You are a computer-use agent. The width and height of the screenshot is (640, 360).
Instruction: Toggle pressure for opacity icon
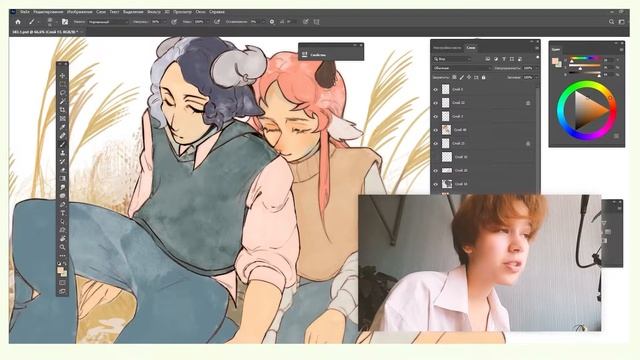click(x=174, y=22)
